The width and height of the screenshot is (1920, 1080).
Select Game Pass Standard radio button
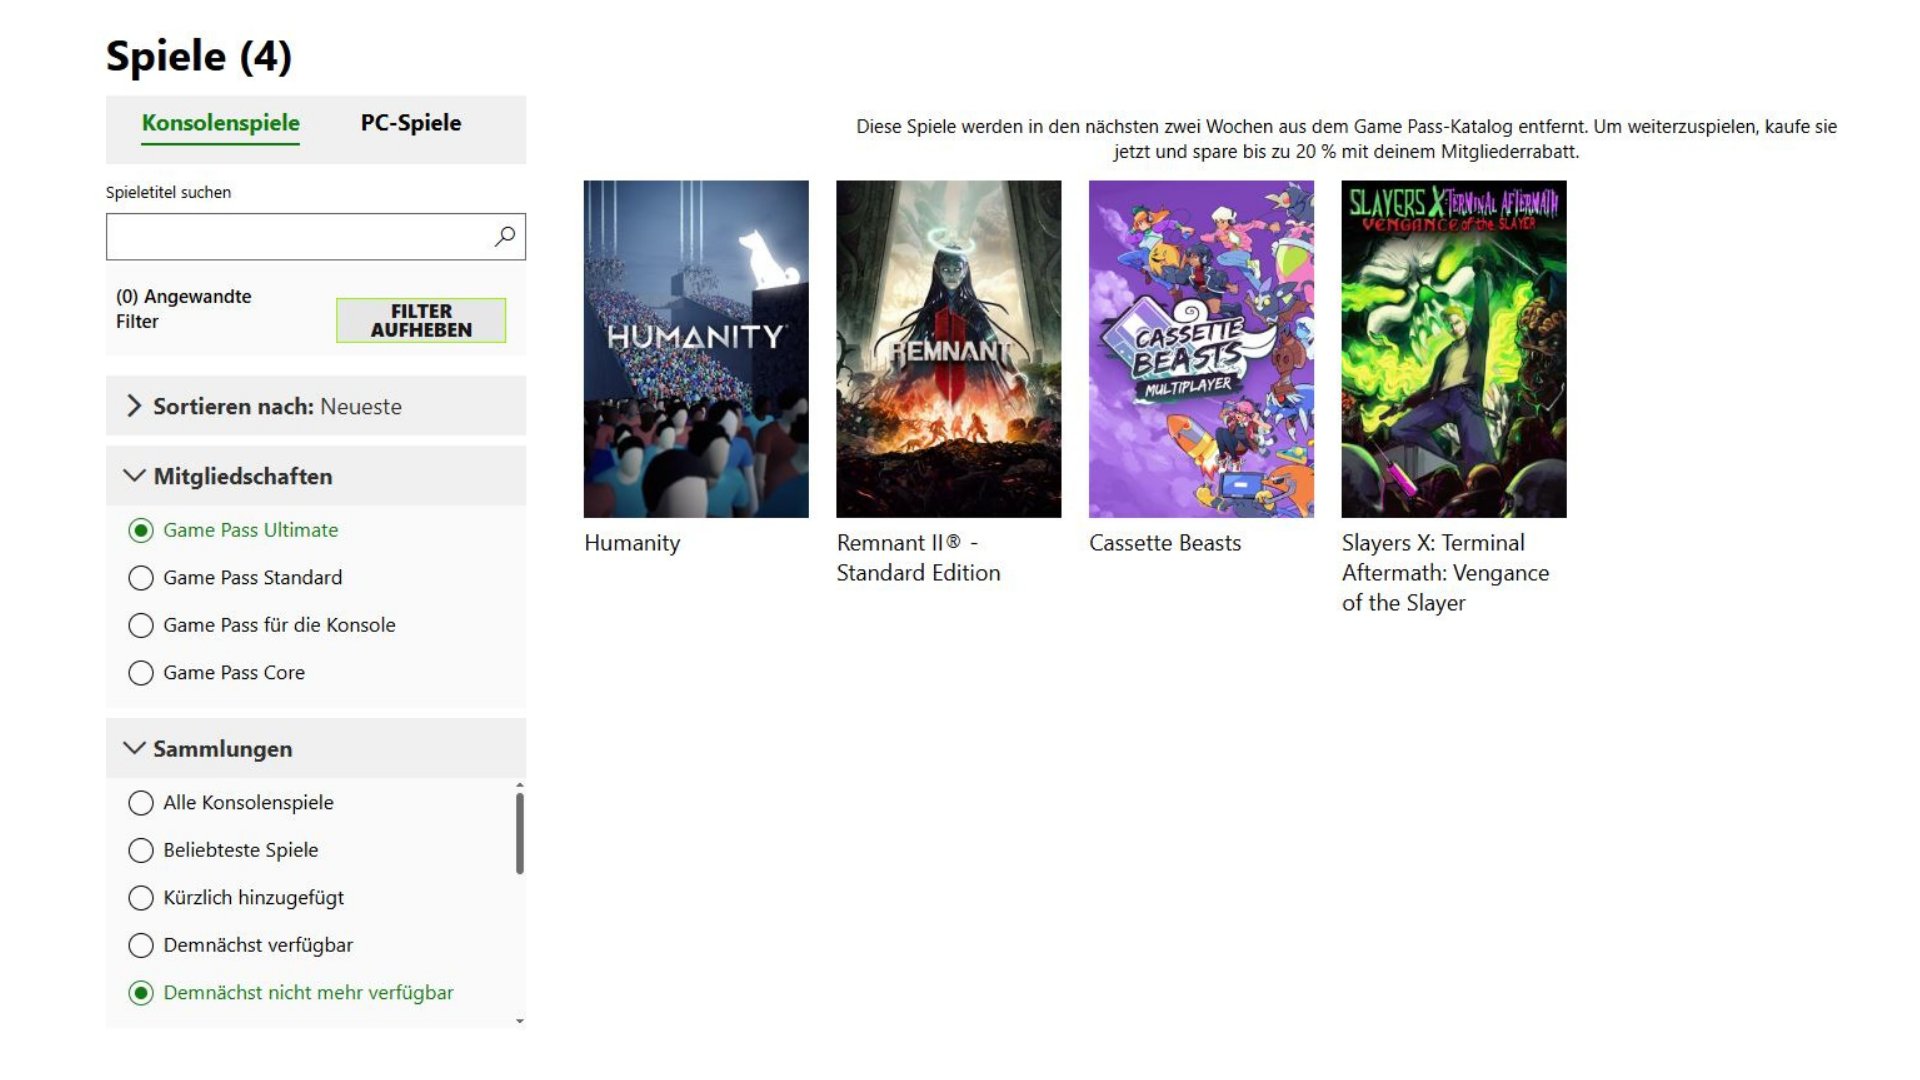(x=141, y=578)
